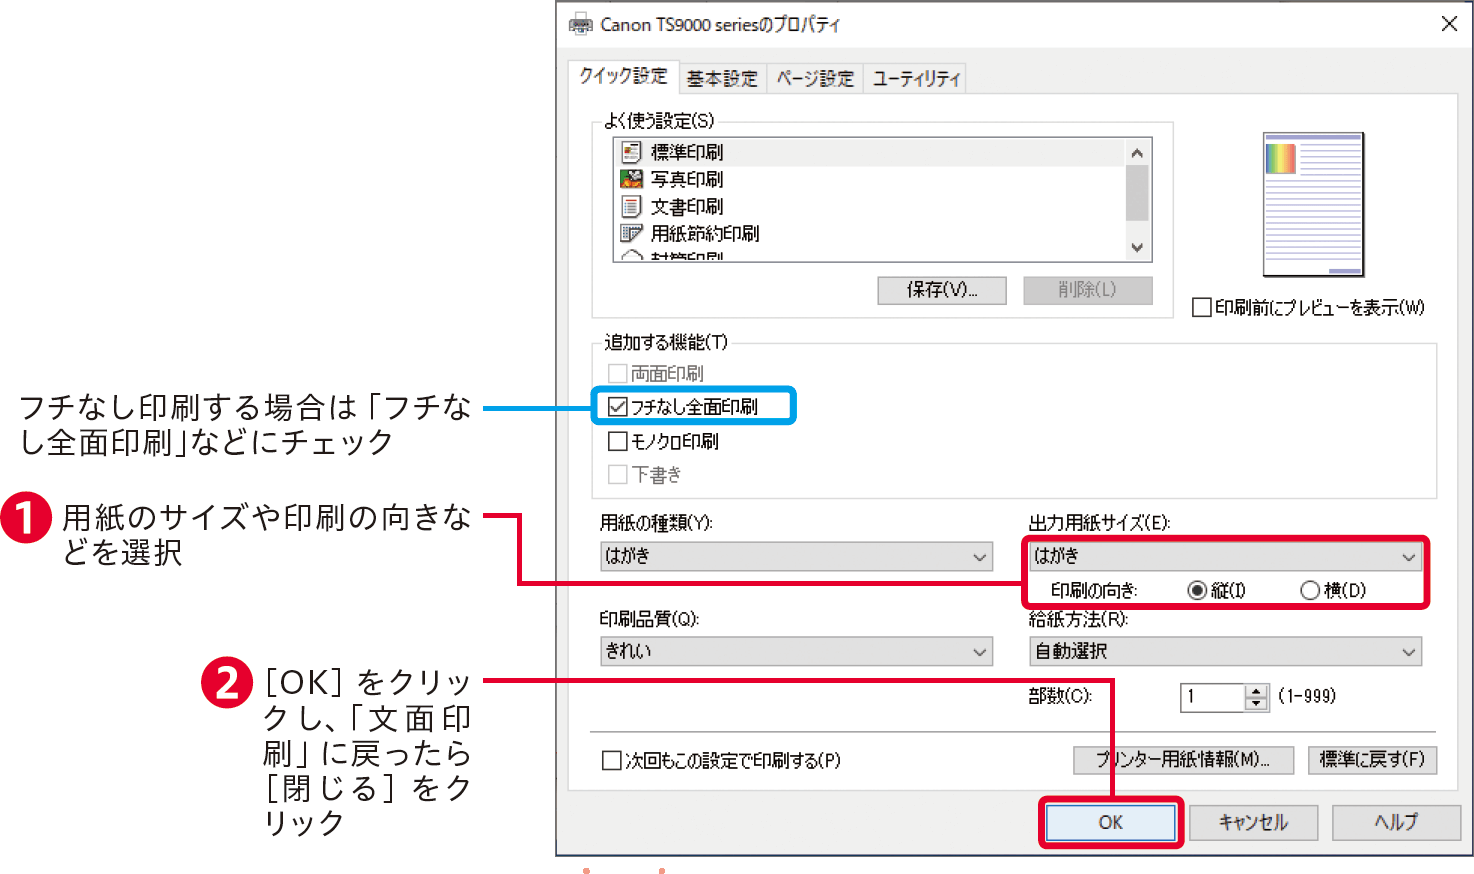
Task: Click the 削除(L) button
Action: 1088,290
